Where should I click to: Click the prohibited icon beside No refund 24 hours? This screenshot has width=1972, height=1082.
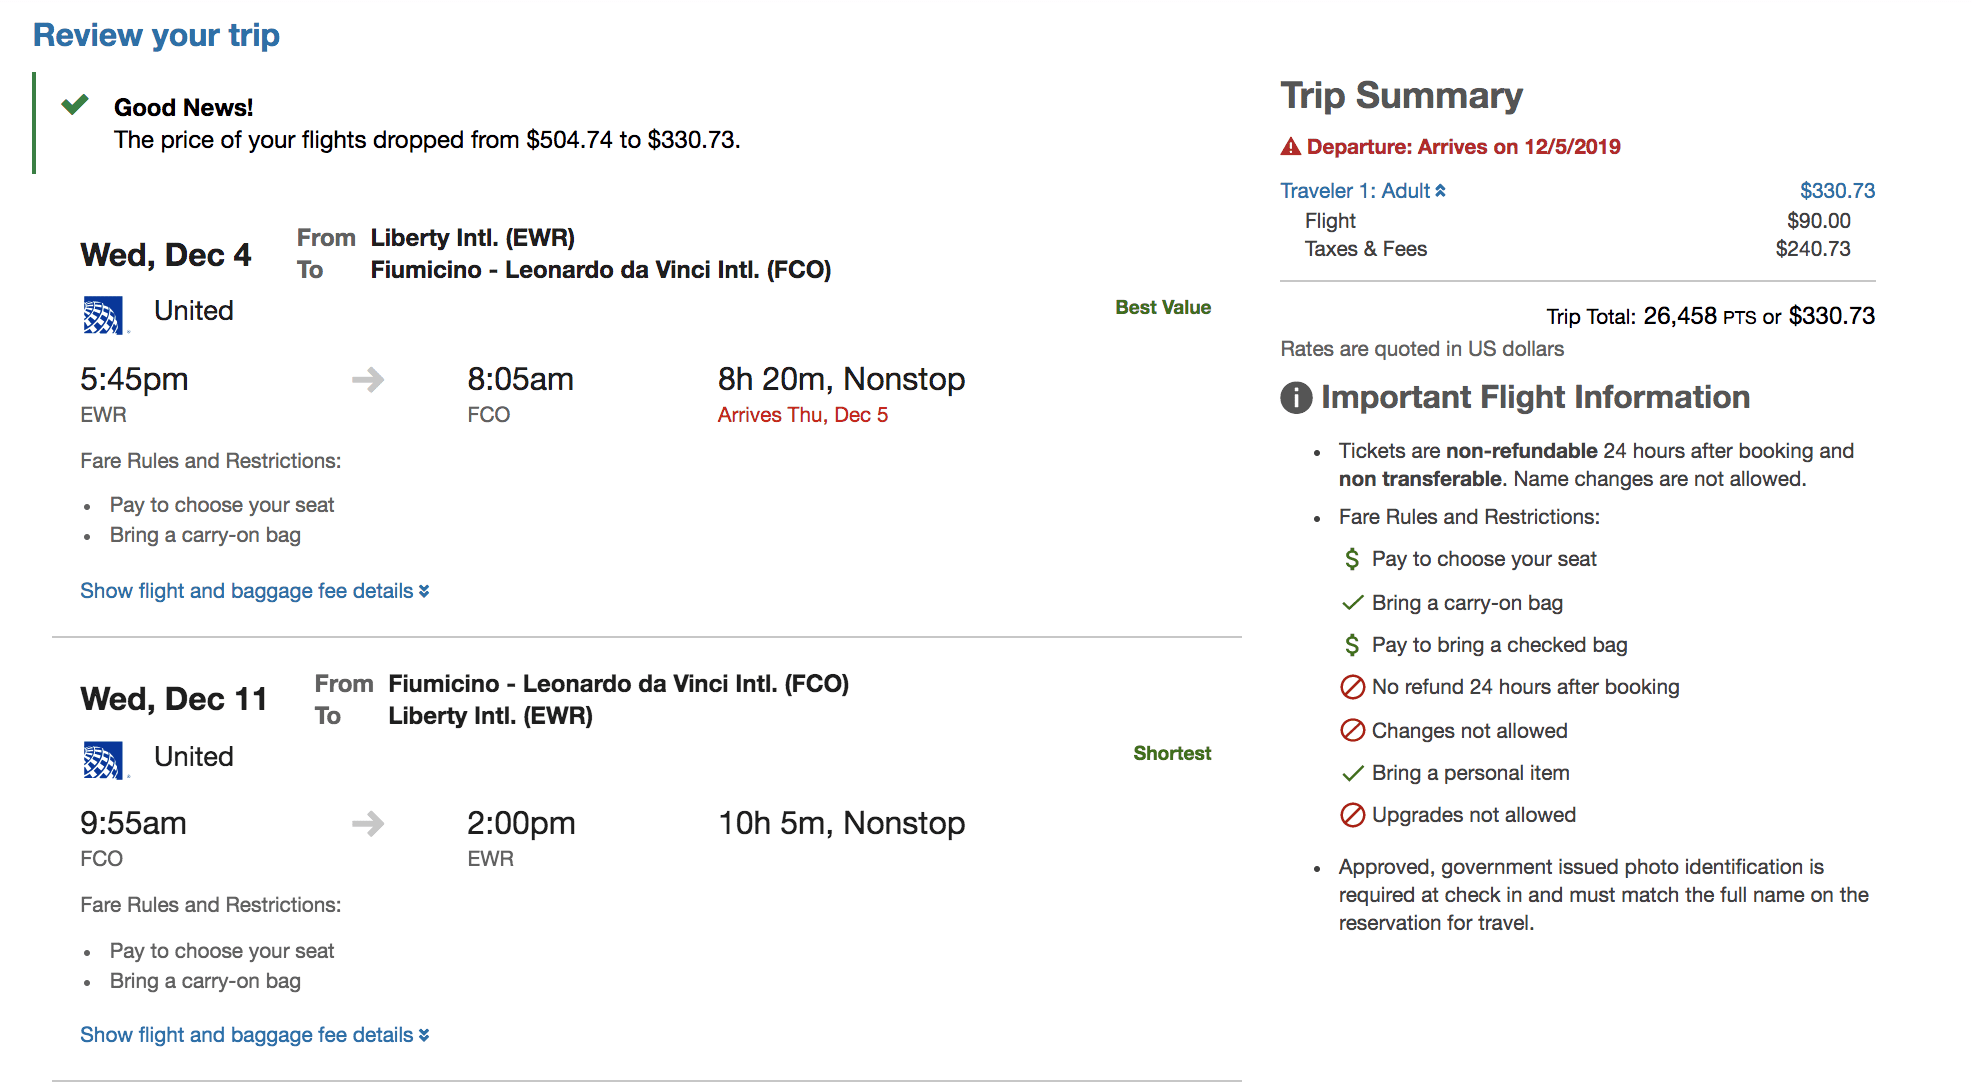click(1352, 687)
